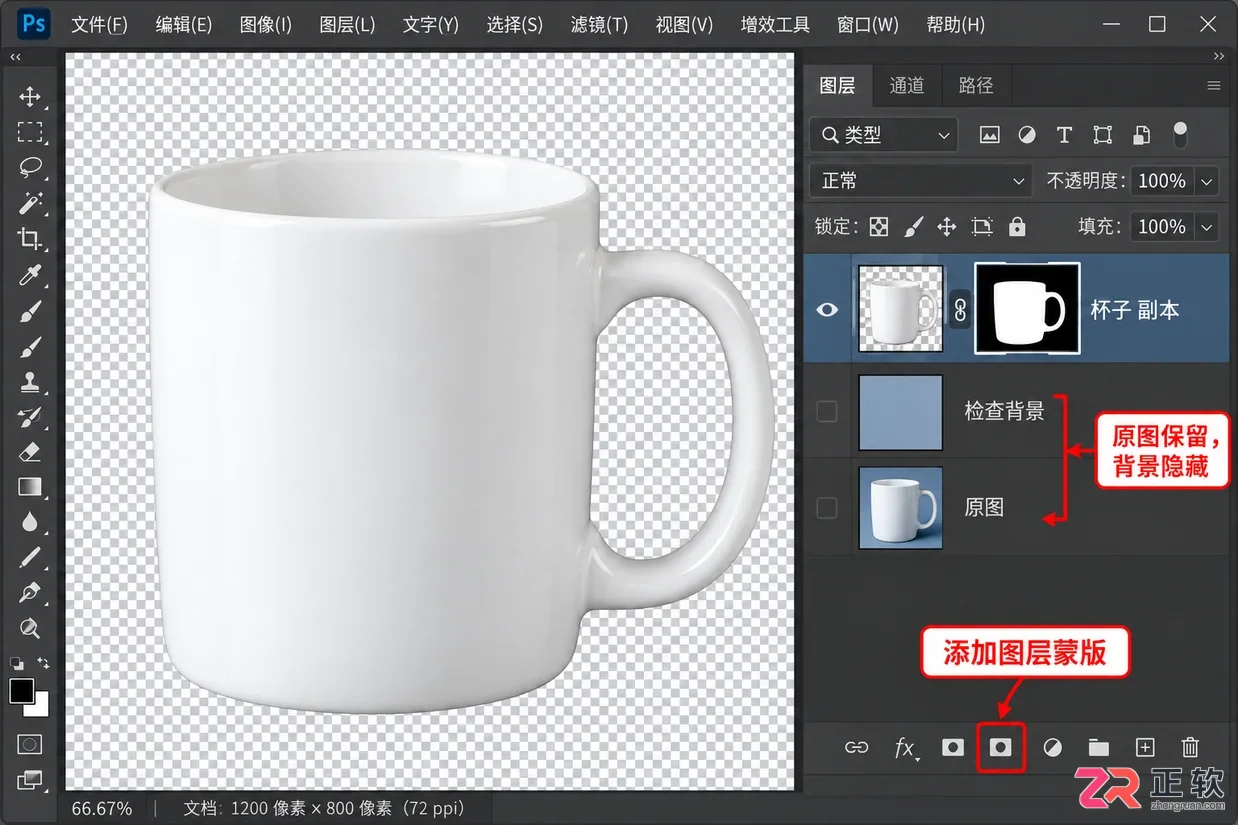
Task: Click the 不透明度 100% field
Action: (x=1162, y=181)
